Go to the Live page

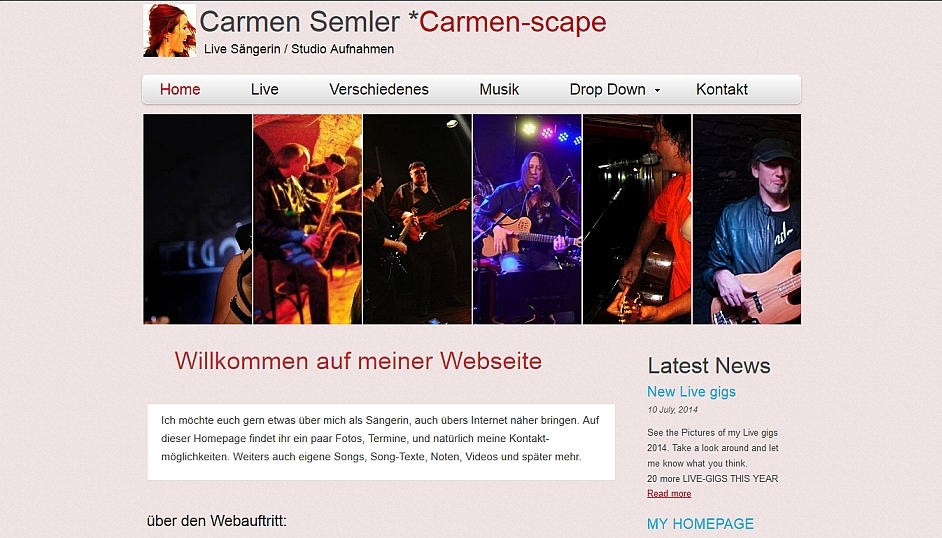[x=264, y=89]
